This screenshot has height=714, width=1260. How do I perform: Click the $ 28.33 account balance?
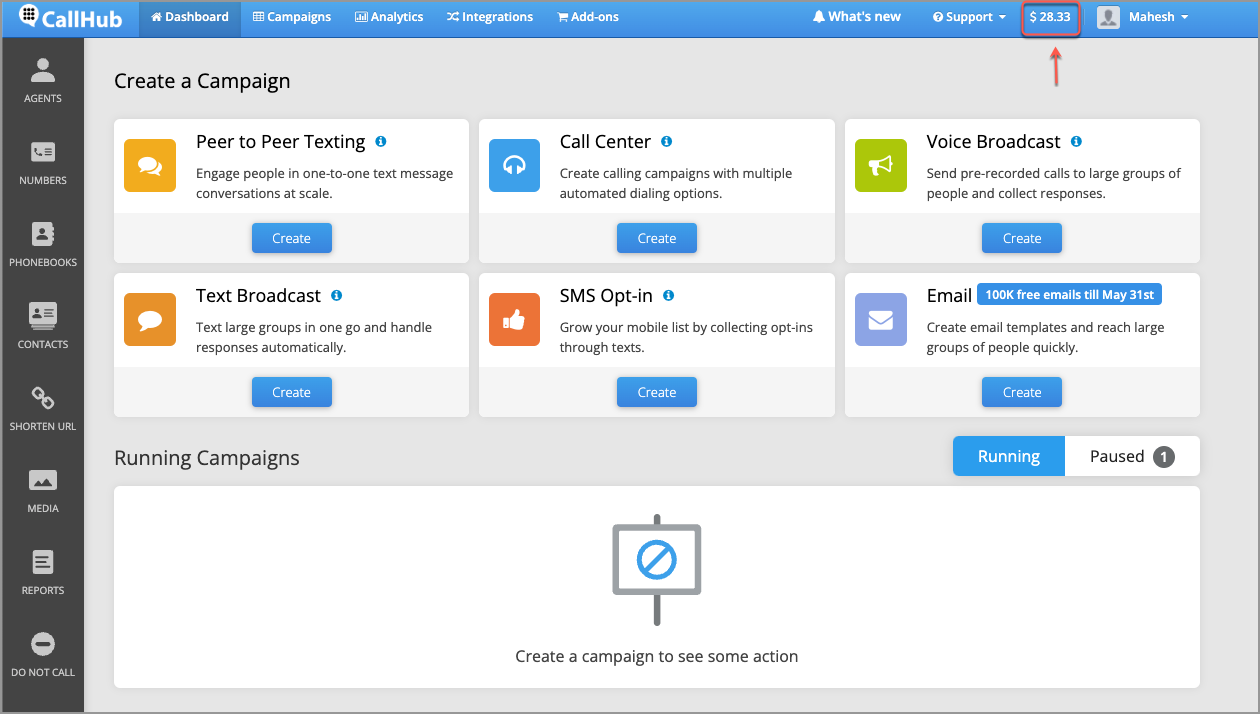[1050, 17]
